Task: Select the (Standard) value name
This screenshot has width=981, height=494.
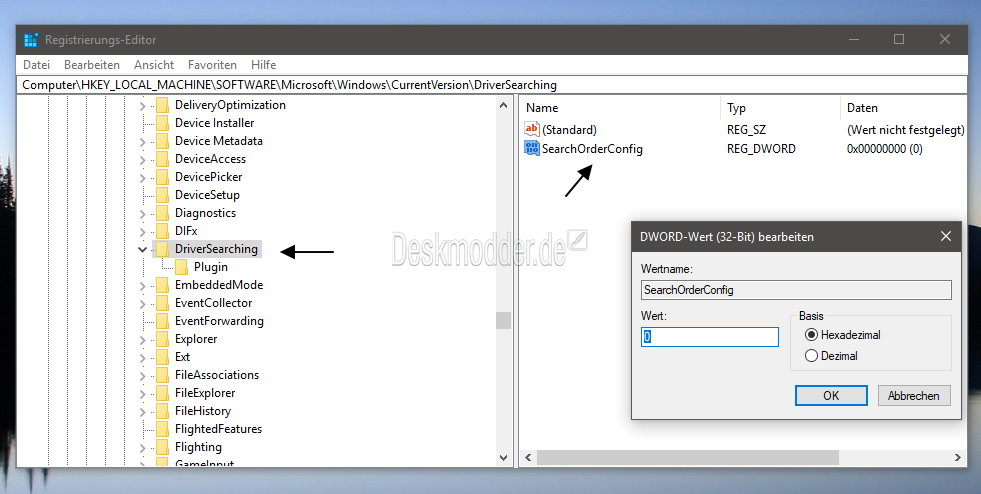Action: (x=569, y=130)
